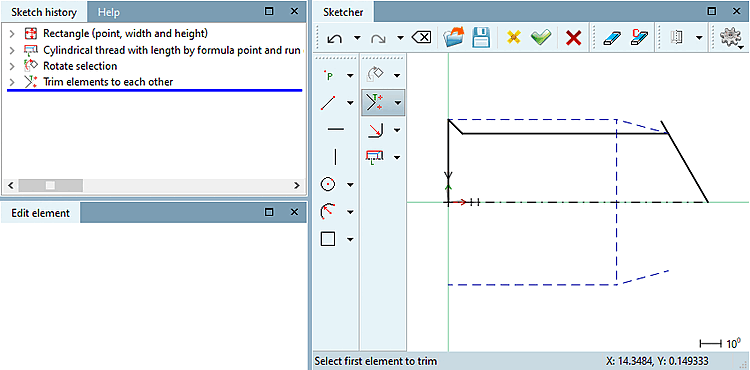
Task: Click the horizontal scrollbar thumb in history
Action: pyautogui.click(x=51, y=185)
